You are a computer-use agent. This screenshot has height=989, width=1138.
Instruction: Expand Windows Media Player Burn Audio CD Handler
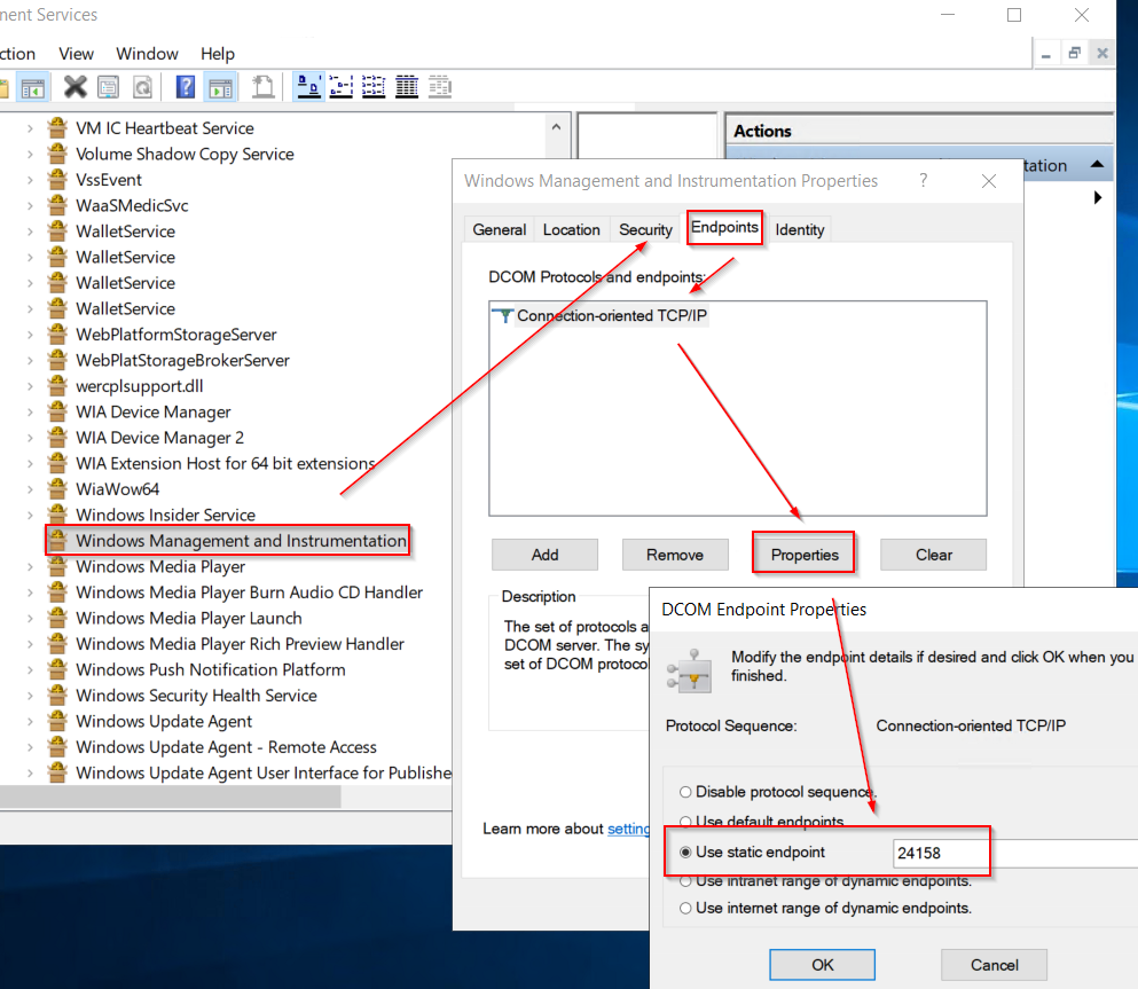click(30, 592)
